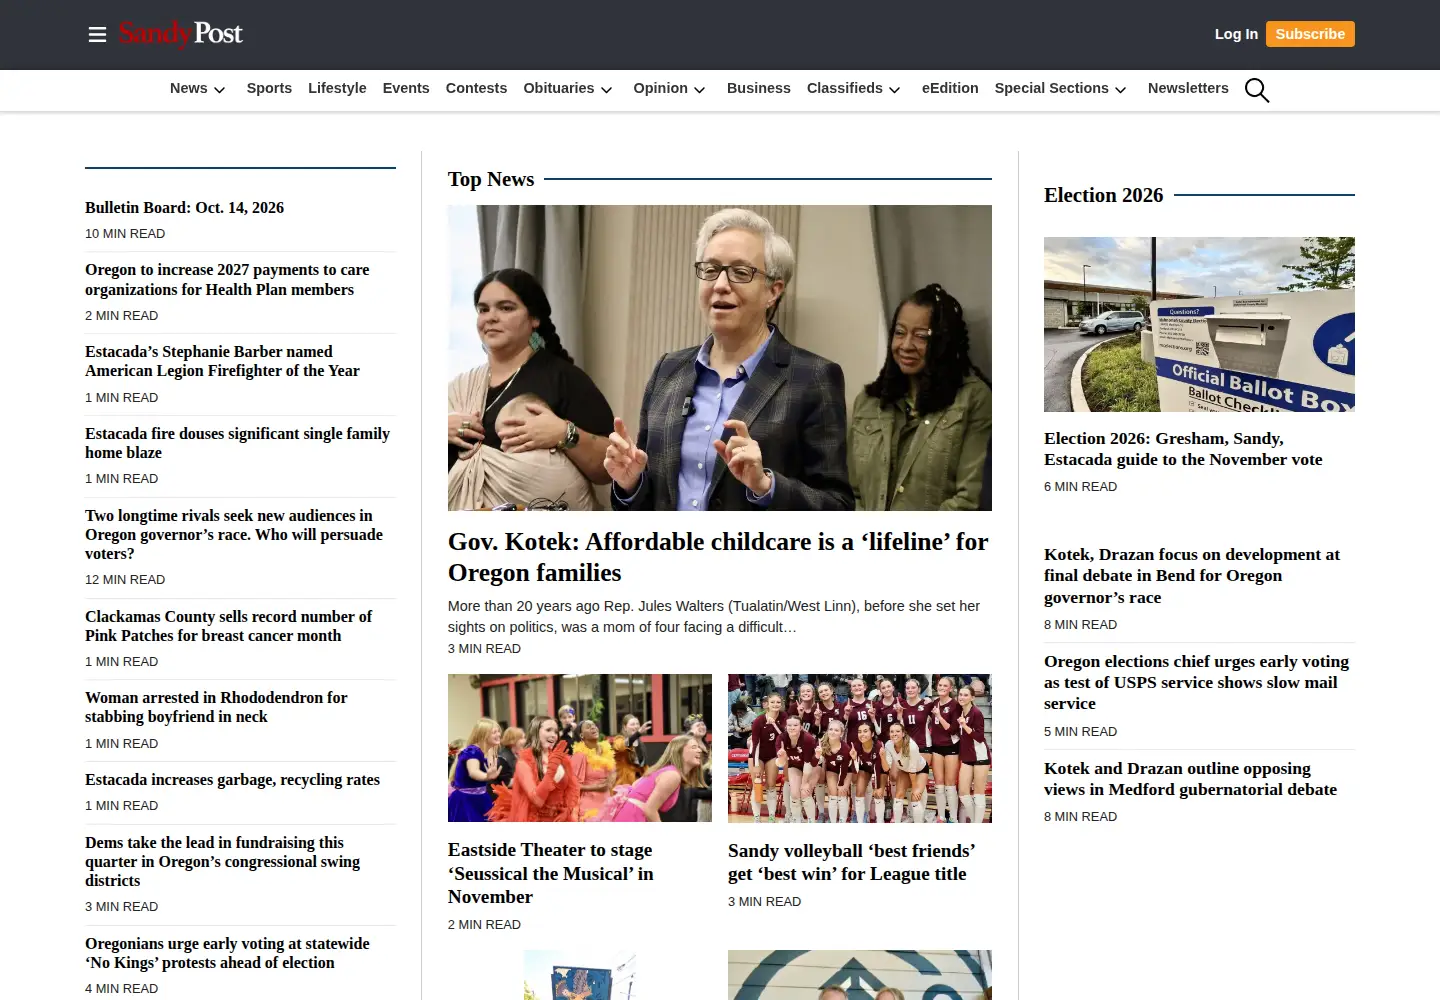Open Dems fundraising swing districts article

coord(222,861)
